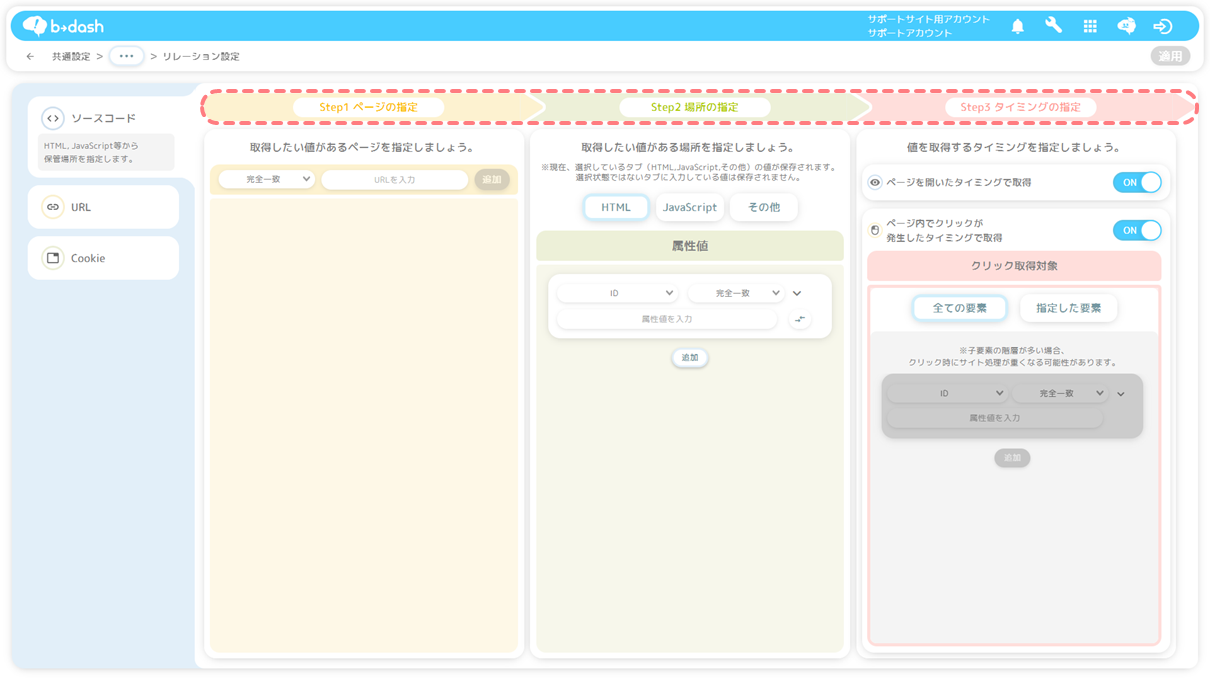This screenshot has width=1210, height=680.
Task: Click the URLを入力 field
Action: (x=394, y=180)
